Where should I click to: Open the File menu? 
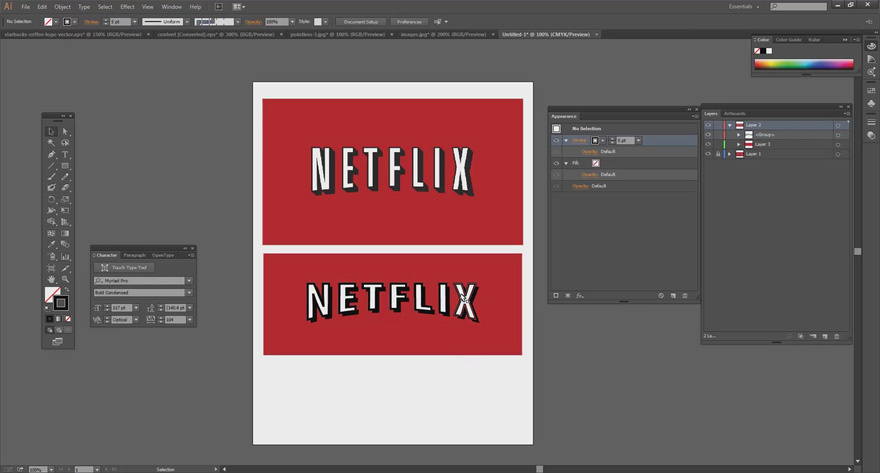26,7
